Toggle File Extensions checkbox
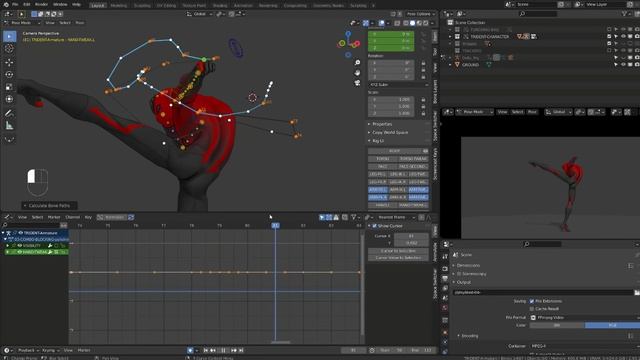 click(532, 301)
